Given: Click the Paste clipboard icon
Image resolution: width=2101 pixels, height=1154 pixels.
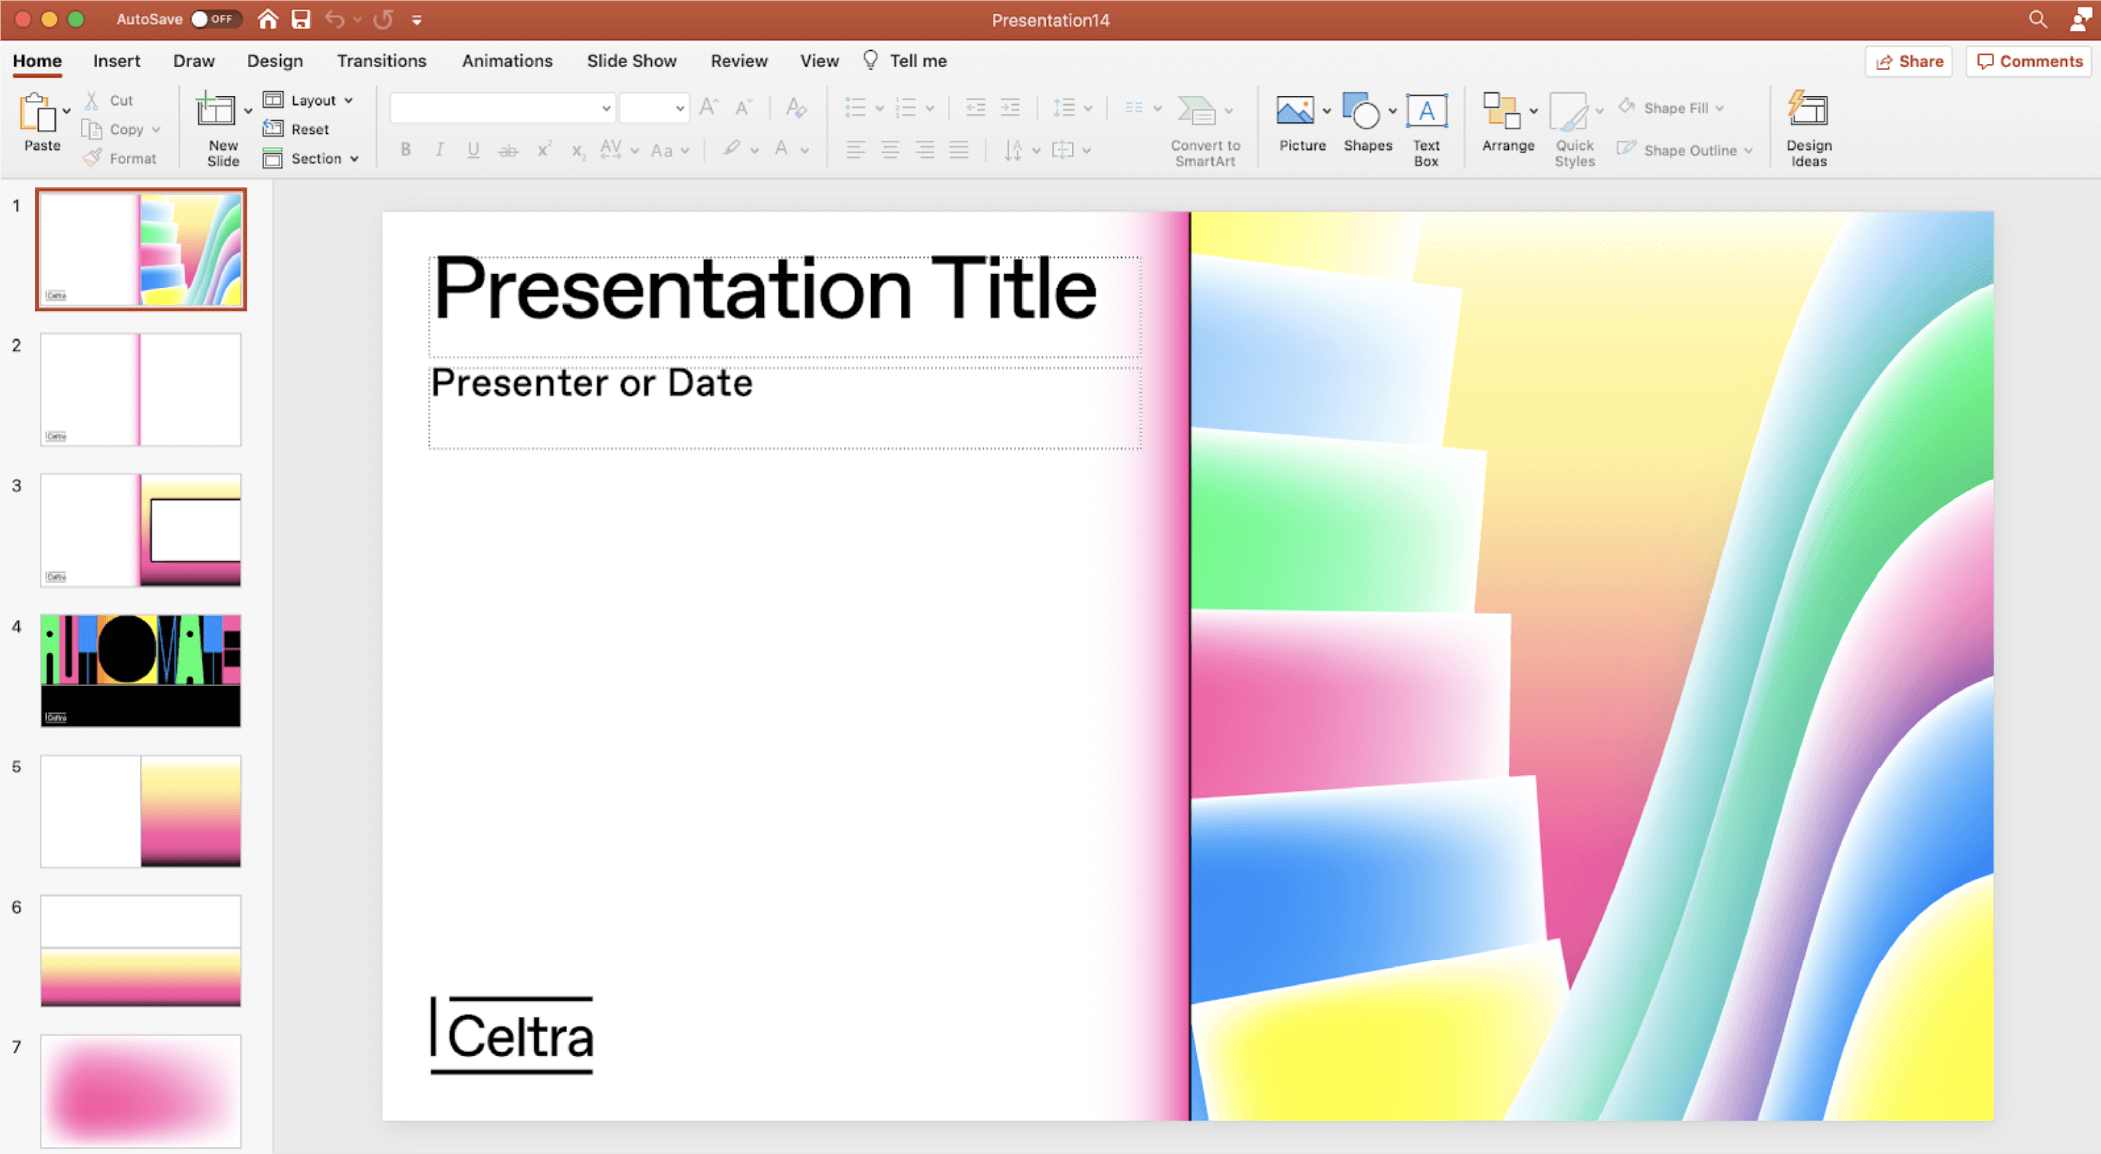Looking at the screenshot, I should click(38, 114).
